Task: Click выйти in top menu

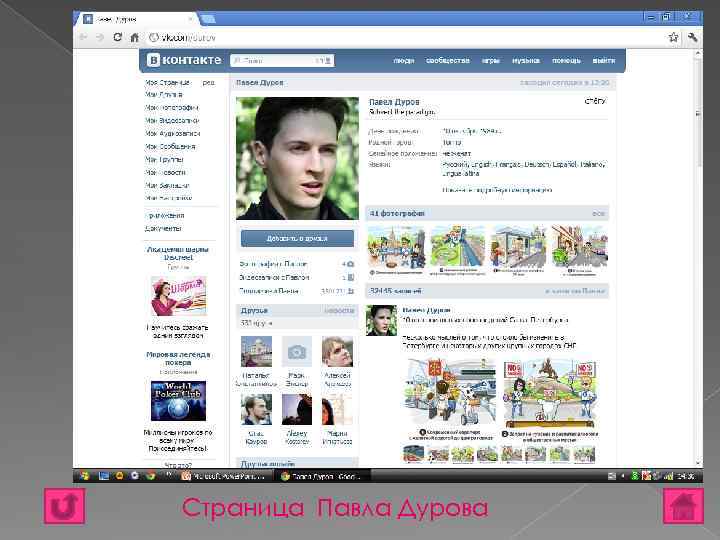Action: [603, 61]
